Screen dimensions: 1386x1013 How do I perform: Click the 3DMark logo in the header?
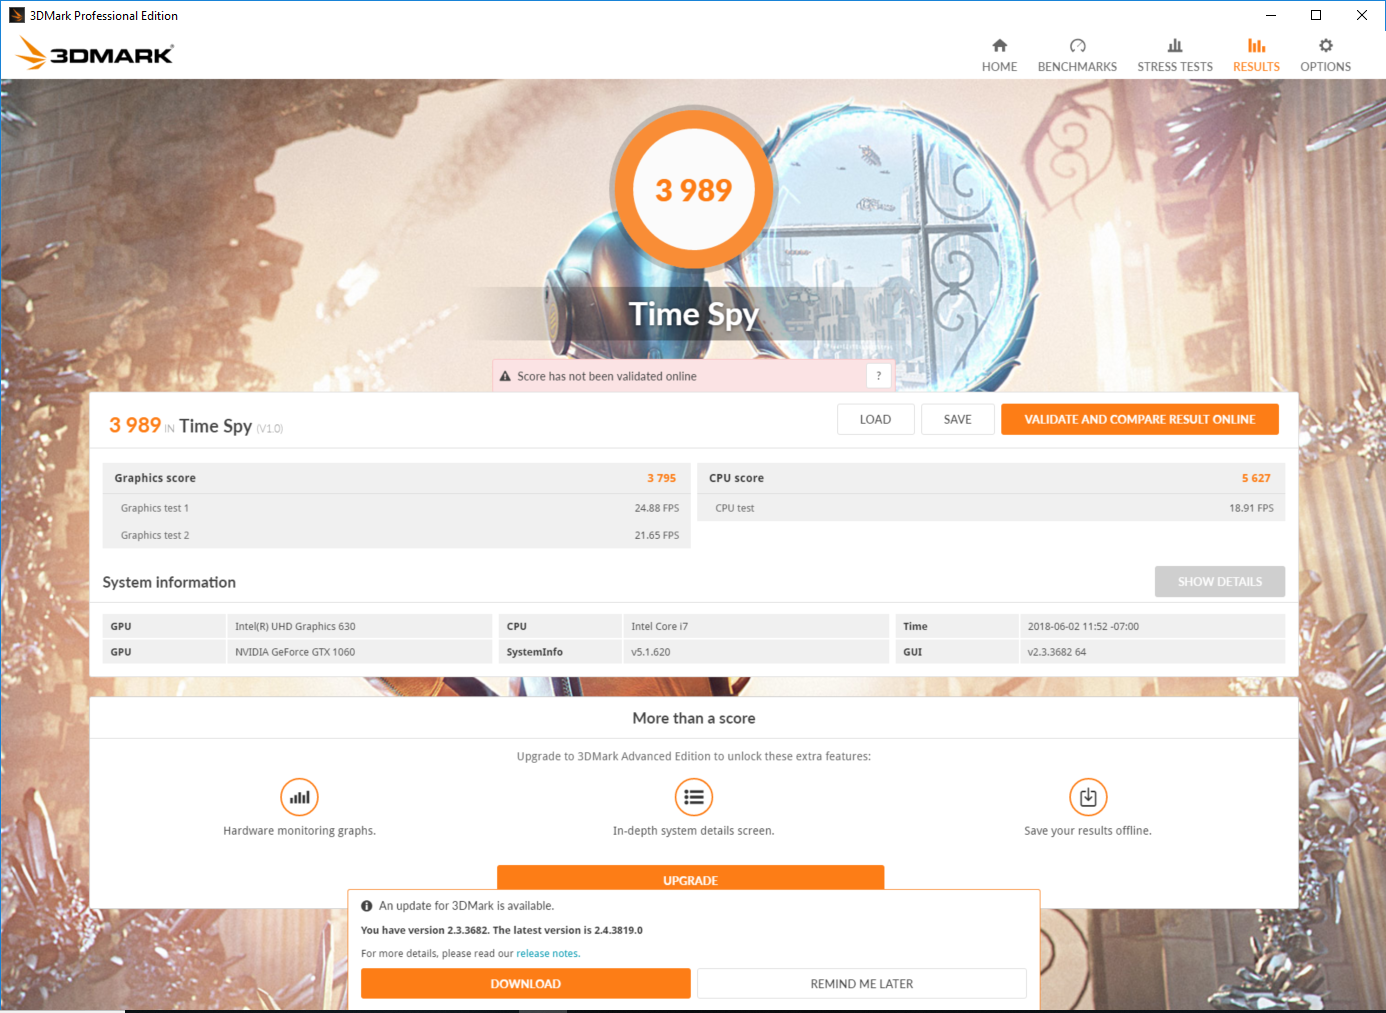[x=95, y=53]
